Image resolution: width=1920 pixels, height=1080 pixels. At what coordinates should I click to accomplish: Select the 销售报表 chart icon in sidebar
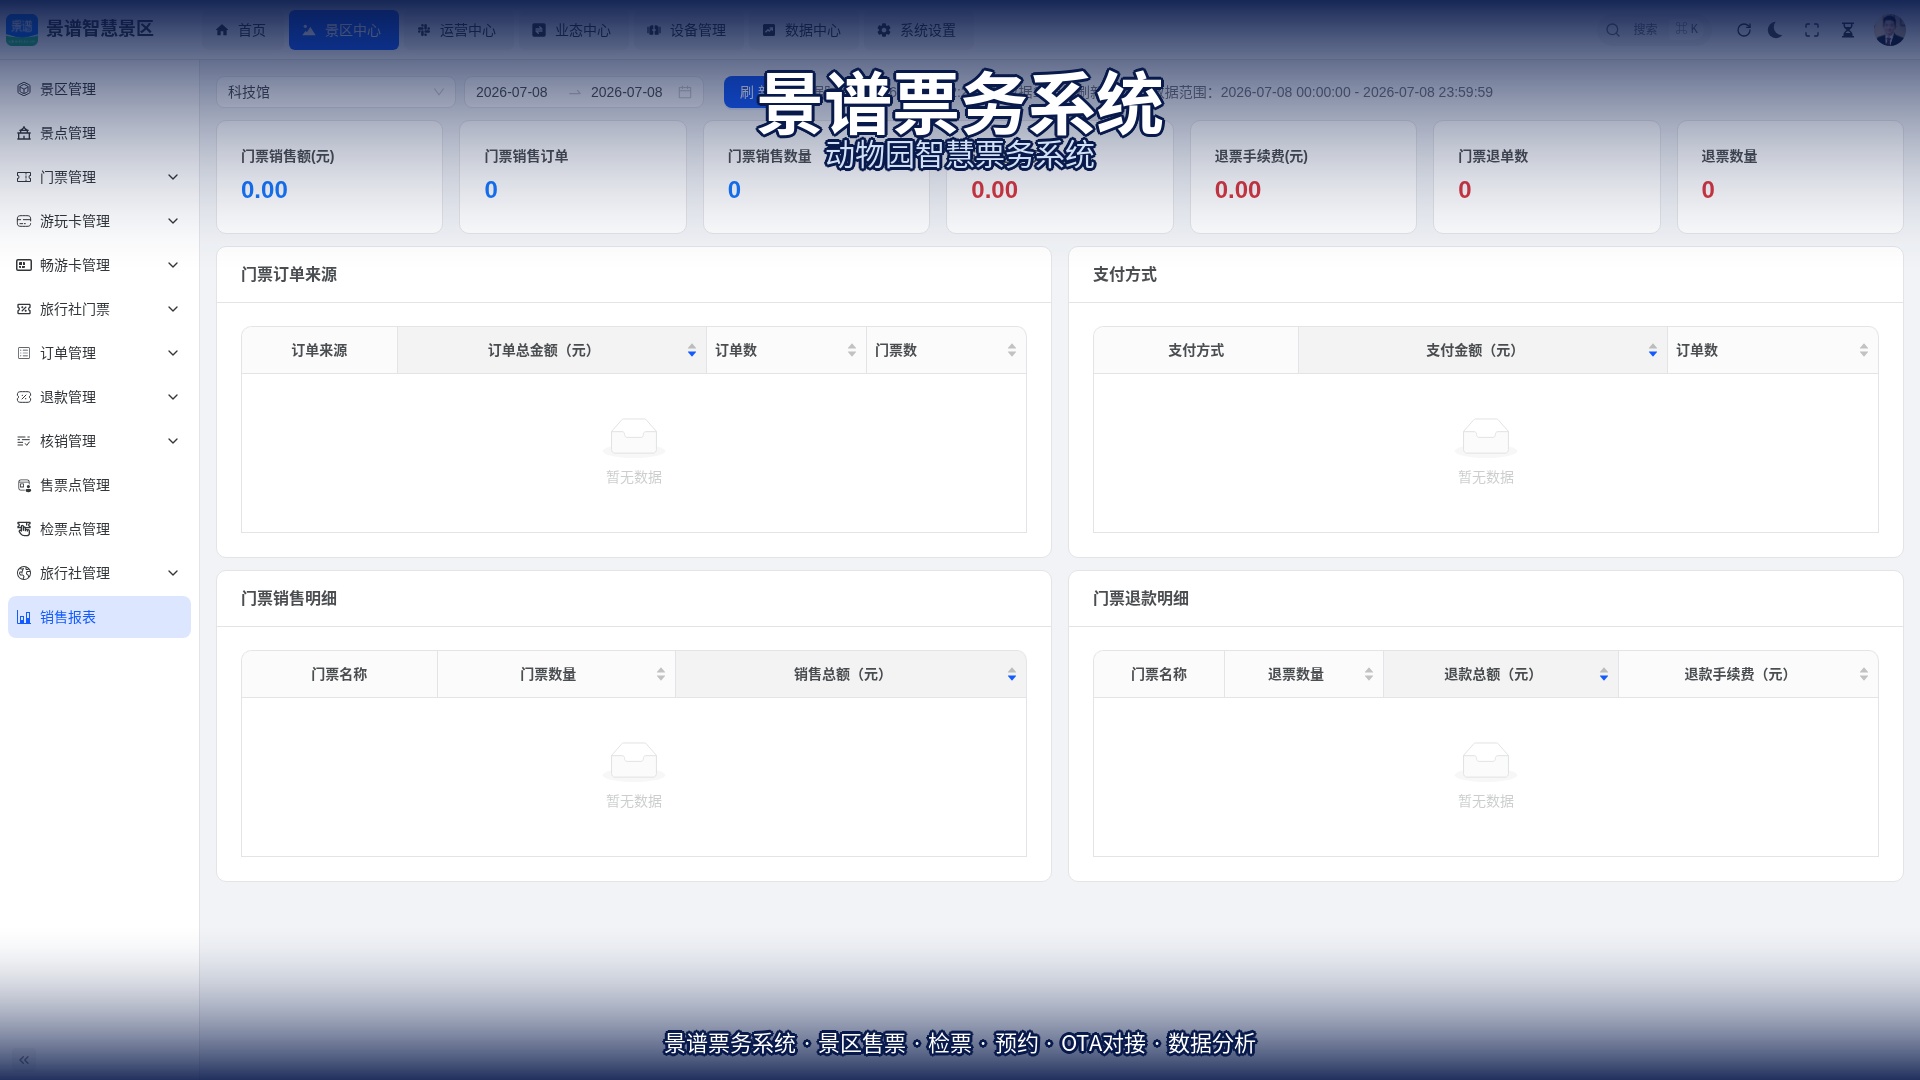[x=24, y=617]
